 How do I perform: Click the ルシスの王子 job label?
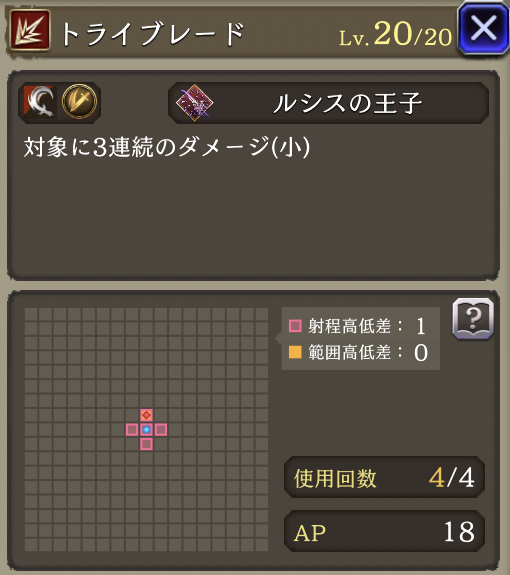click(348, 103)
